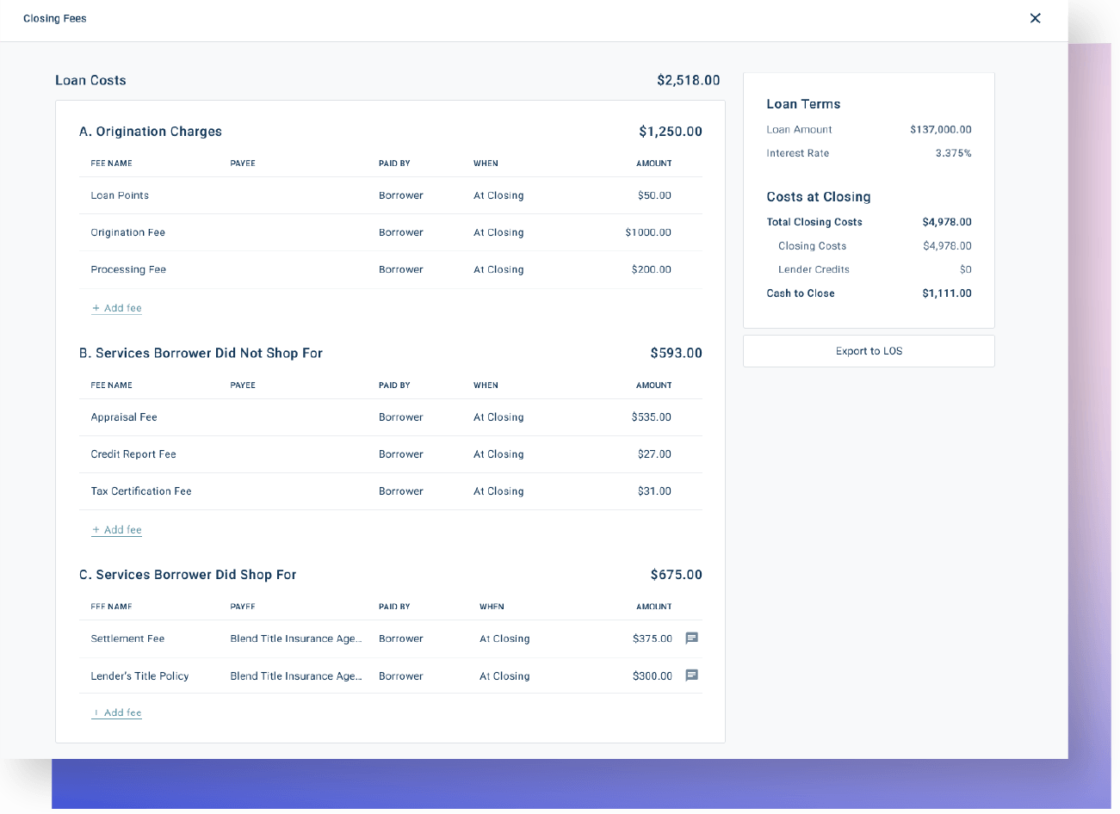Image resolution: width=1120 pixels, height=814 pixels.
Task: Close the Closing Fees dialog
Action: click(1035, 18)
